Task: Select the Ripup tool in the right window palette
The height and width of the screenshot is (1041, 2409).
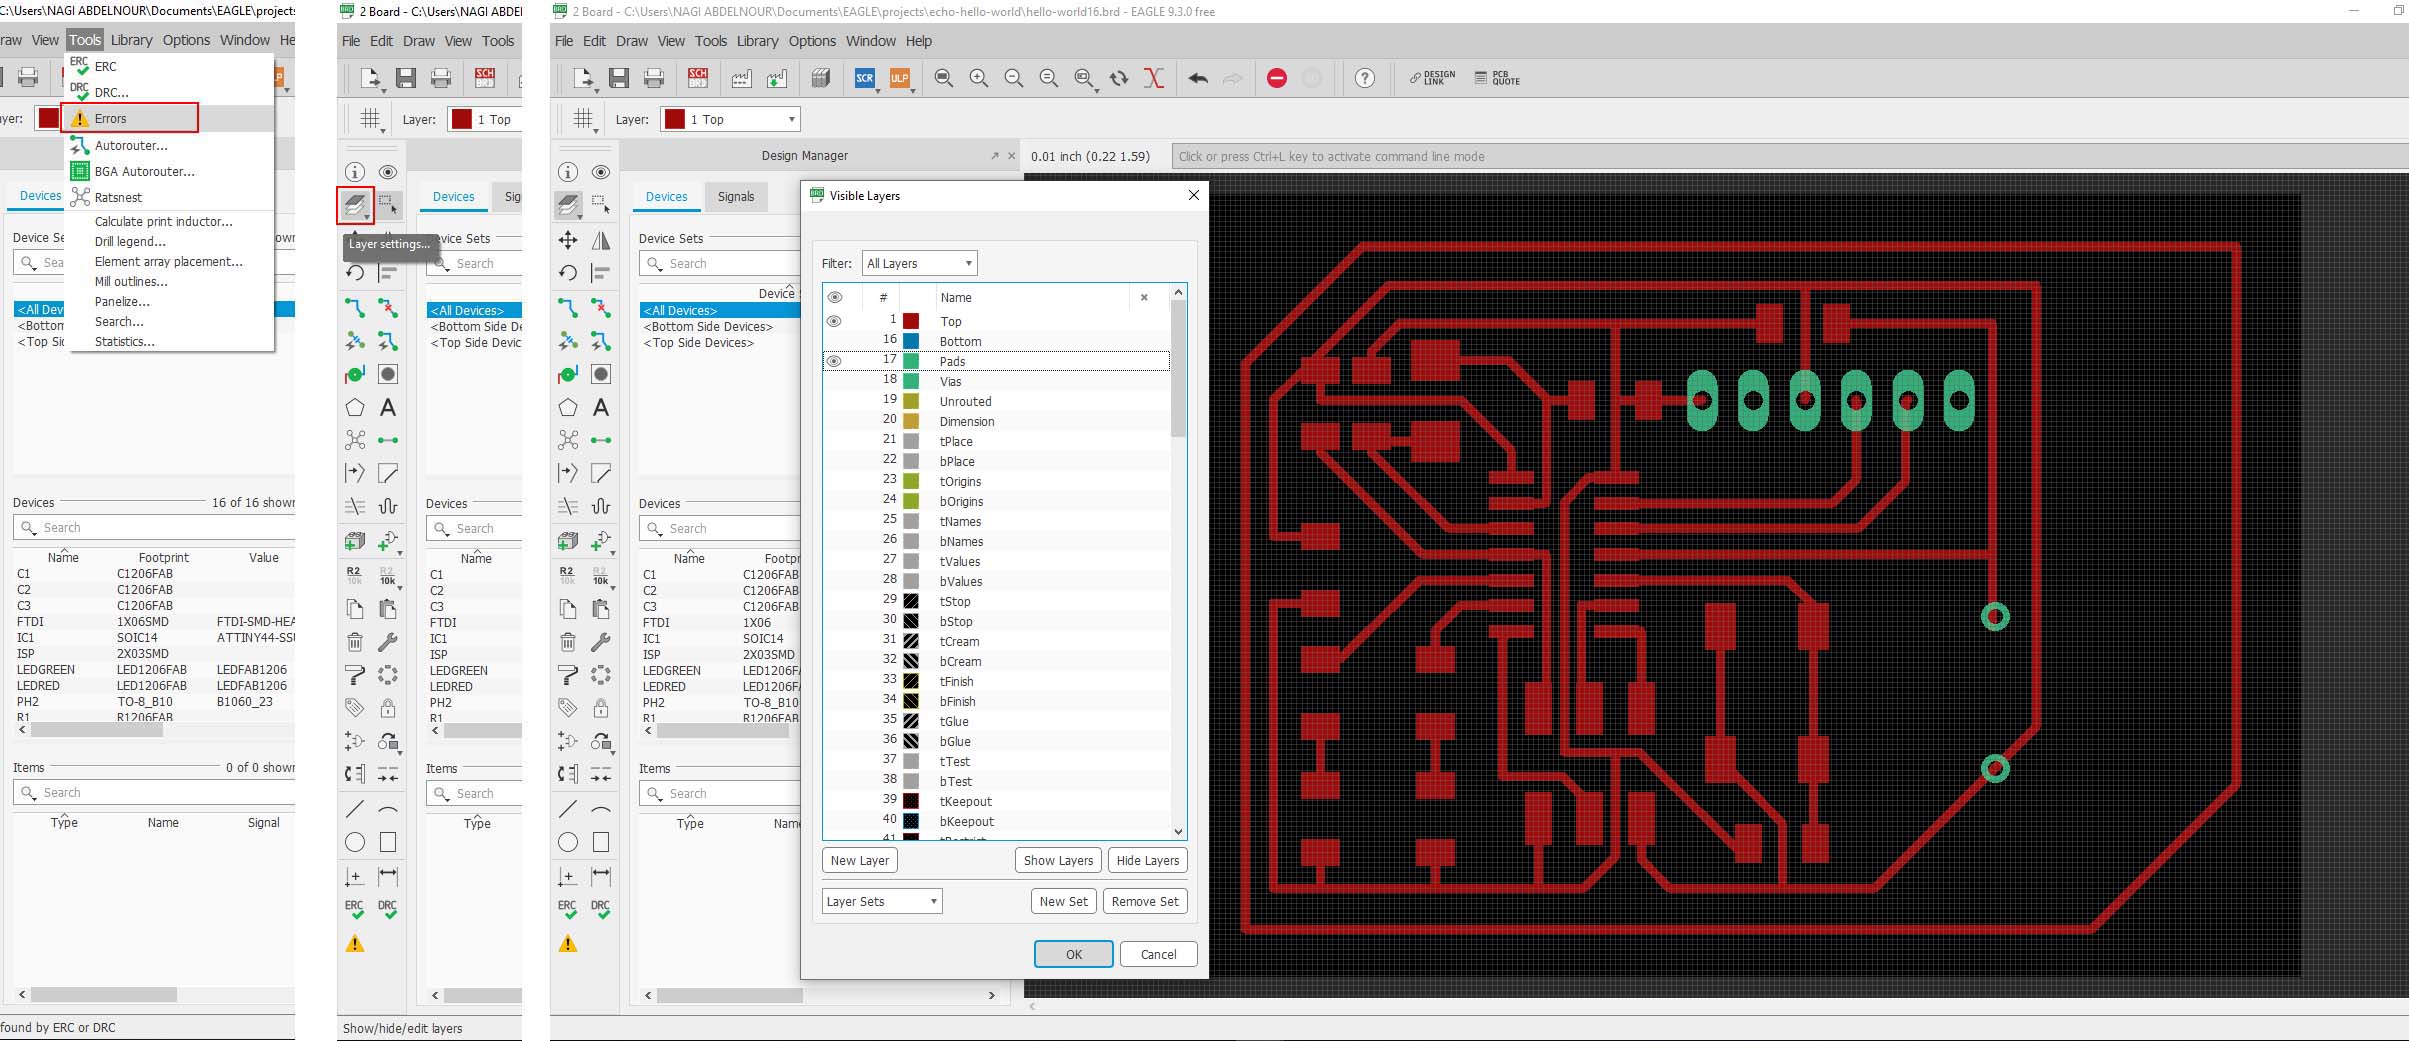Action: tap(601, 307)
